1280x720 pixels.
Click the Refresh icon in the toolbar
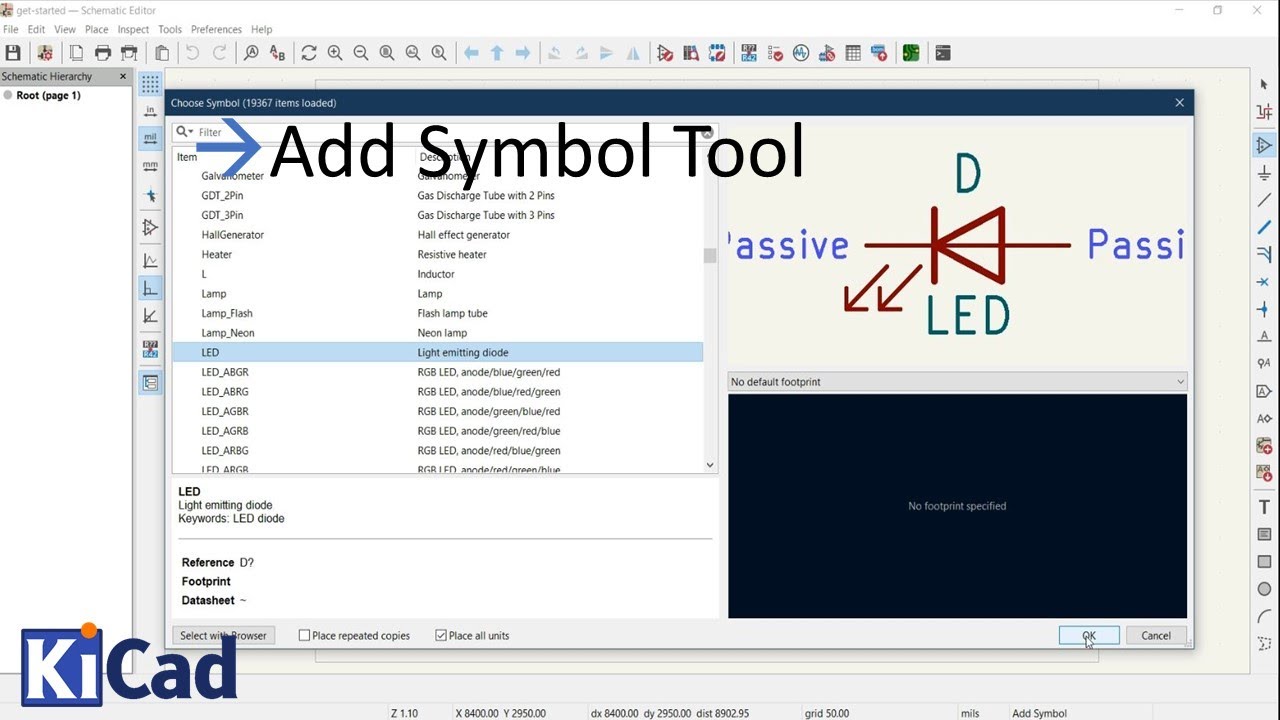pyautogui.click(x=309, y=53)
